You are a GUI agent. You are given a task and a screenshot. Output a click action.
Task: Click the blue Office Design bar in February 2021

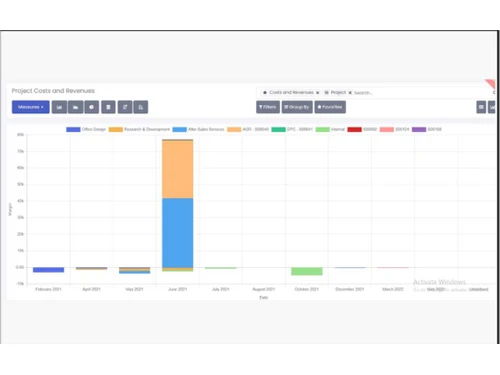coord(49,270)
